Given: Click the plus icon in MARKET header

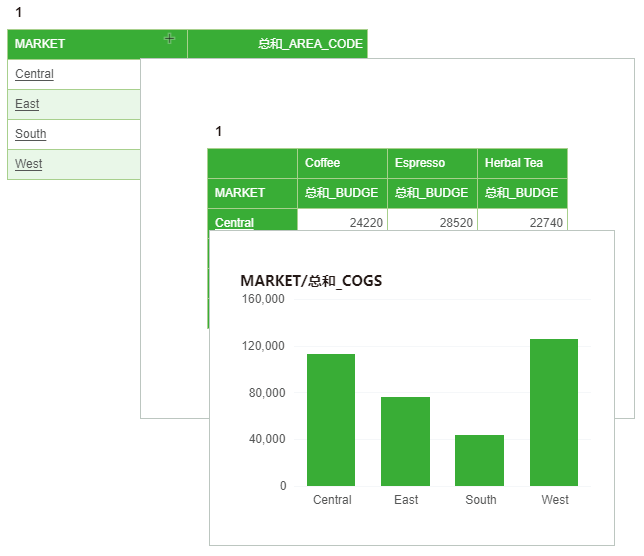Looking at the screenshot, I should pos(169,39).
